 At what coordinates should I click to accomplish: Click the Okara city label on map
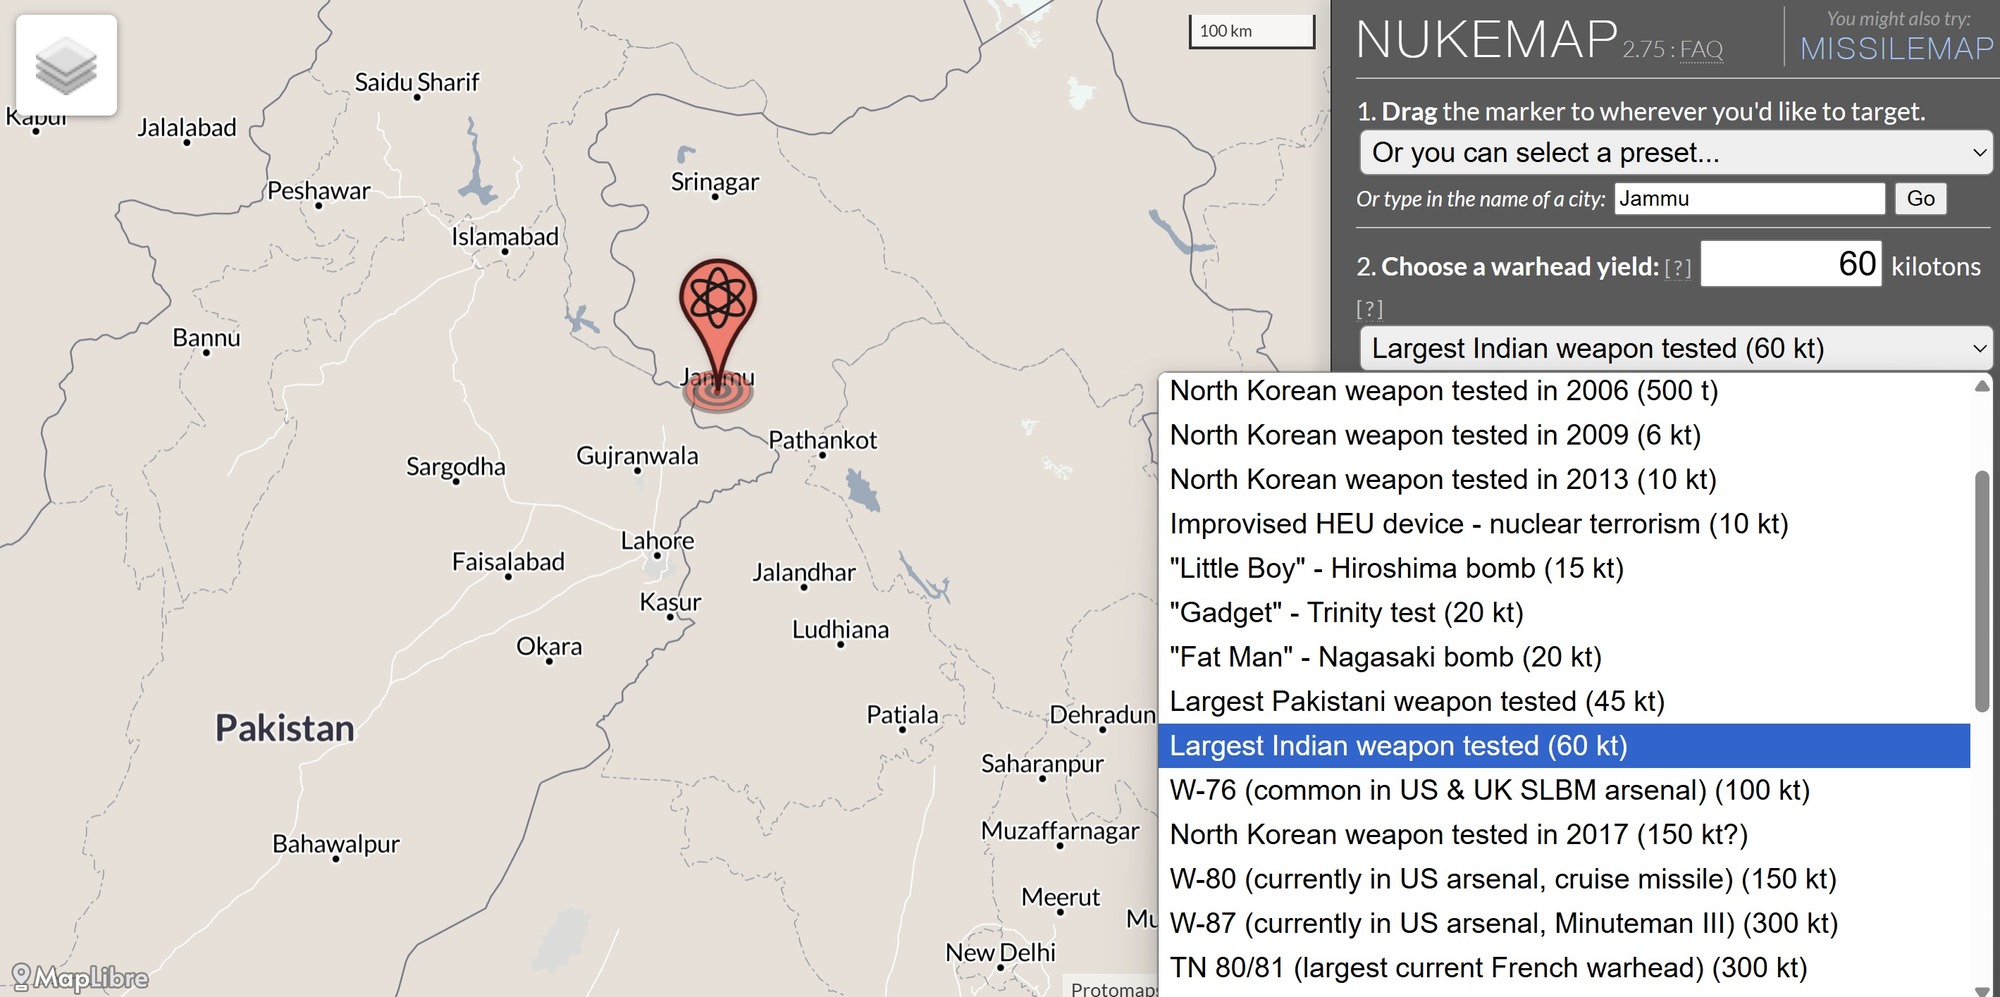549,646
